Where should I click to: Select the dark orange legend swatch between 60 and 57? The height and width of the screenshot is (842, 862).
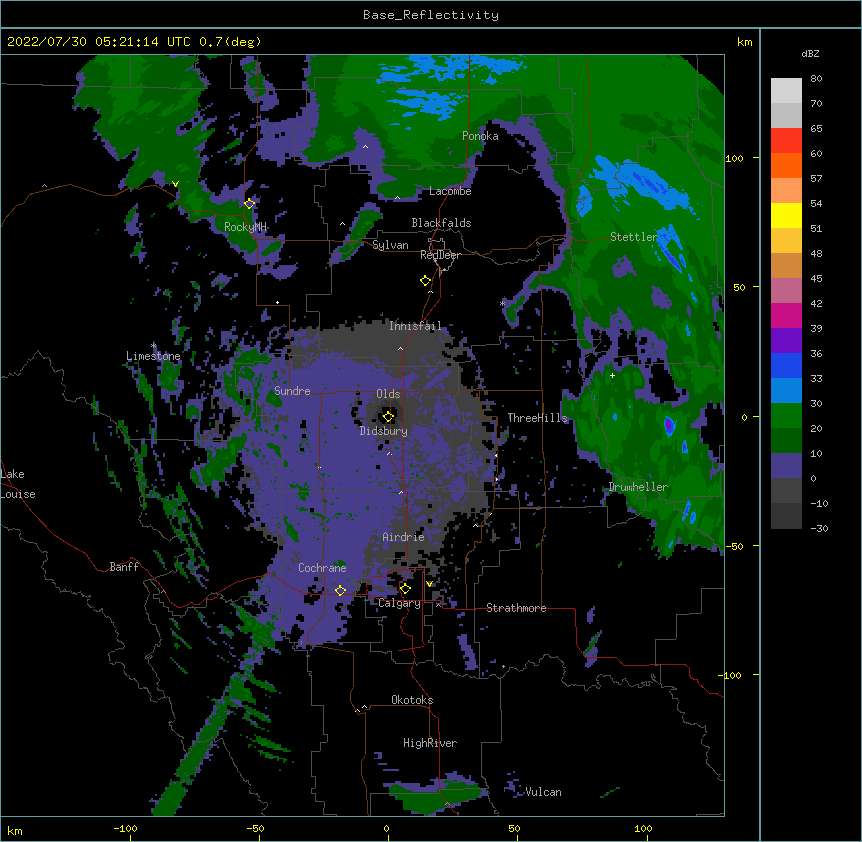(x=786, y=165)
